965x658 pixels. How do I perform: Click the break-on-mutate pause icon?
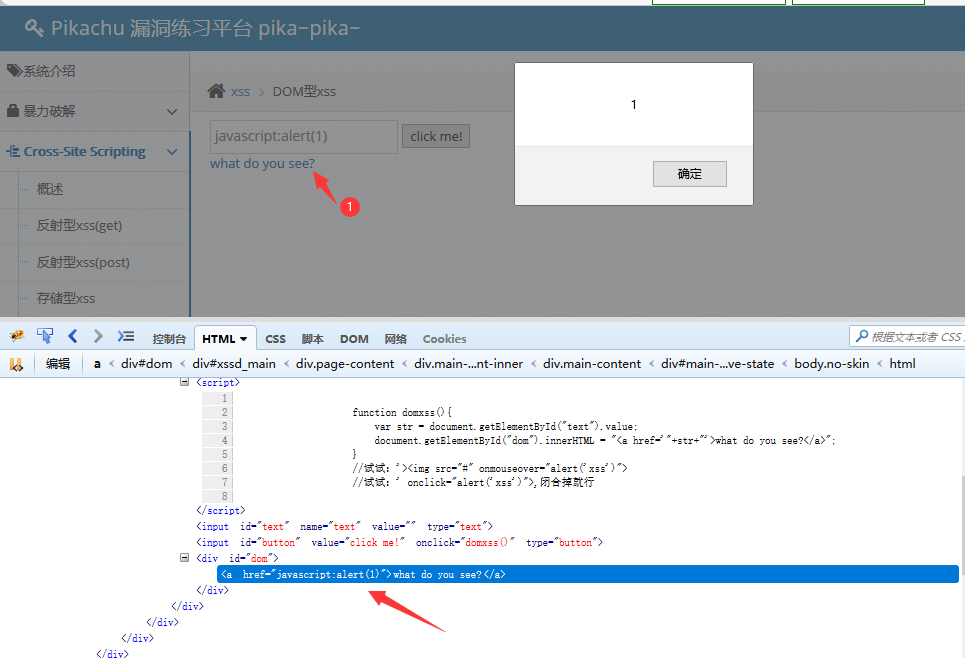17,364
